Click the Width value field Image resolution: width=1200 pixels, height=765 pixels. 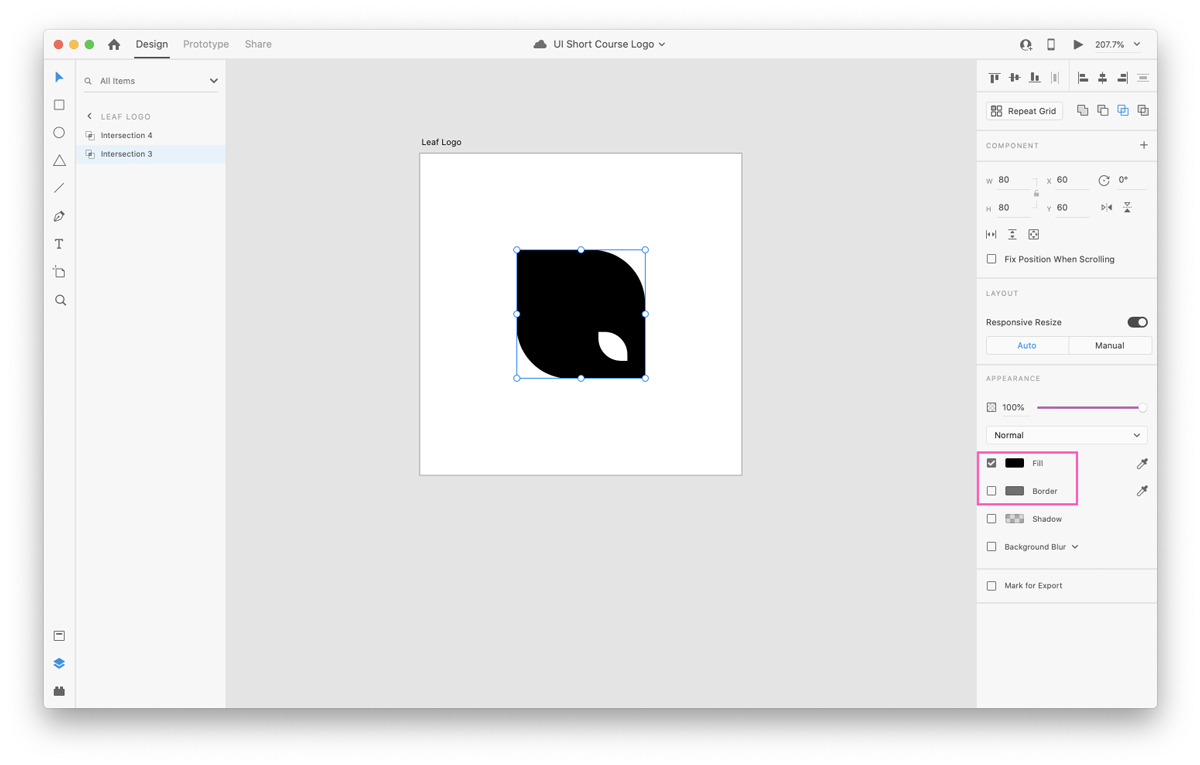pos(1014,180)
